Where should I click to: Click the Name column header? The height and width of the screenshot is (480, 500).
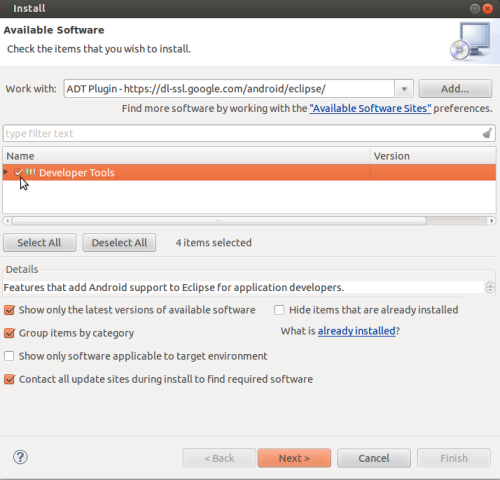(x=186, y=156)
